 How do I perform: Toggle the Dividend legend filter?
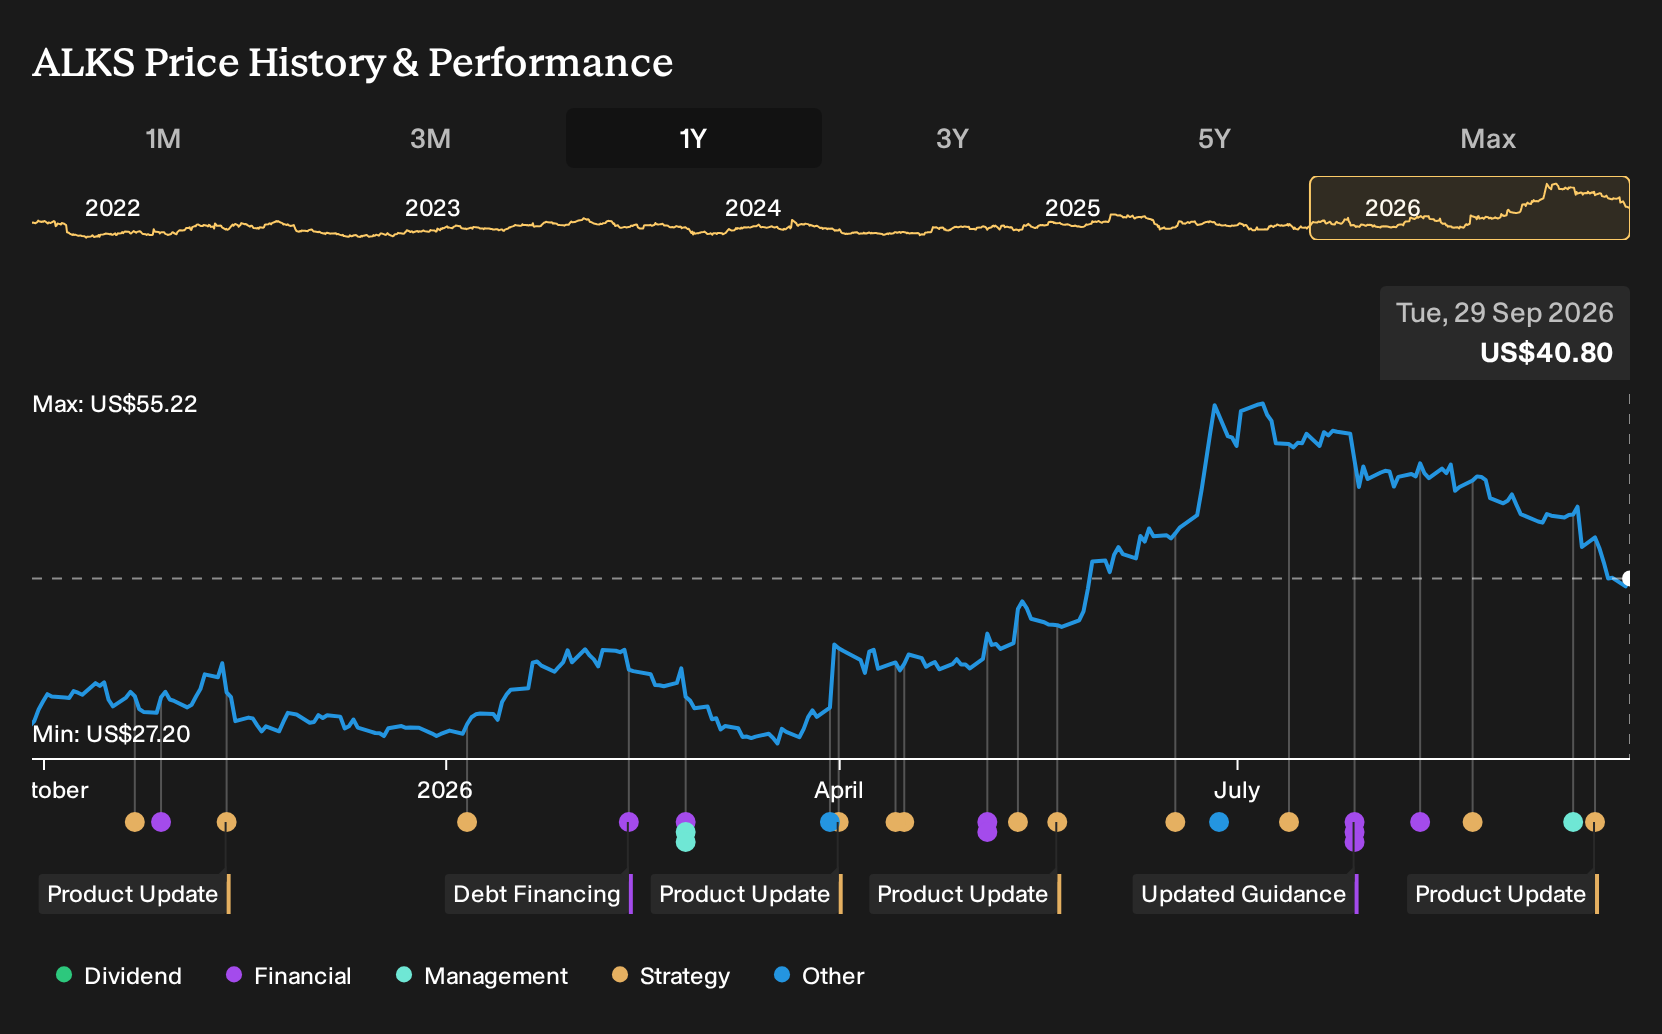(119, 976)
